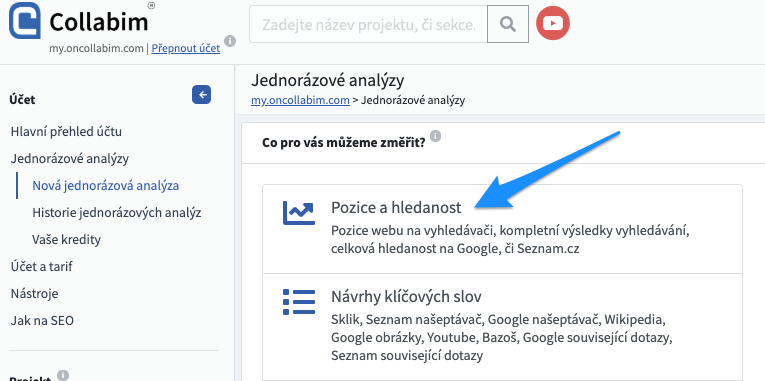Click the Co pro vás můžeme změřit? heading
This screenshot has height=381, width=765.
click(x=343, y=143)
